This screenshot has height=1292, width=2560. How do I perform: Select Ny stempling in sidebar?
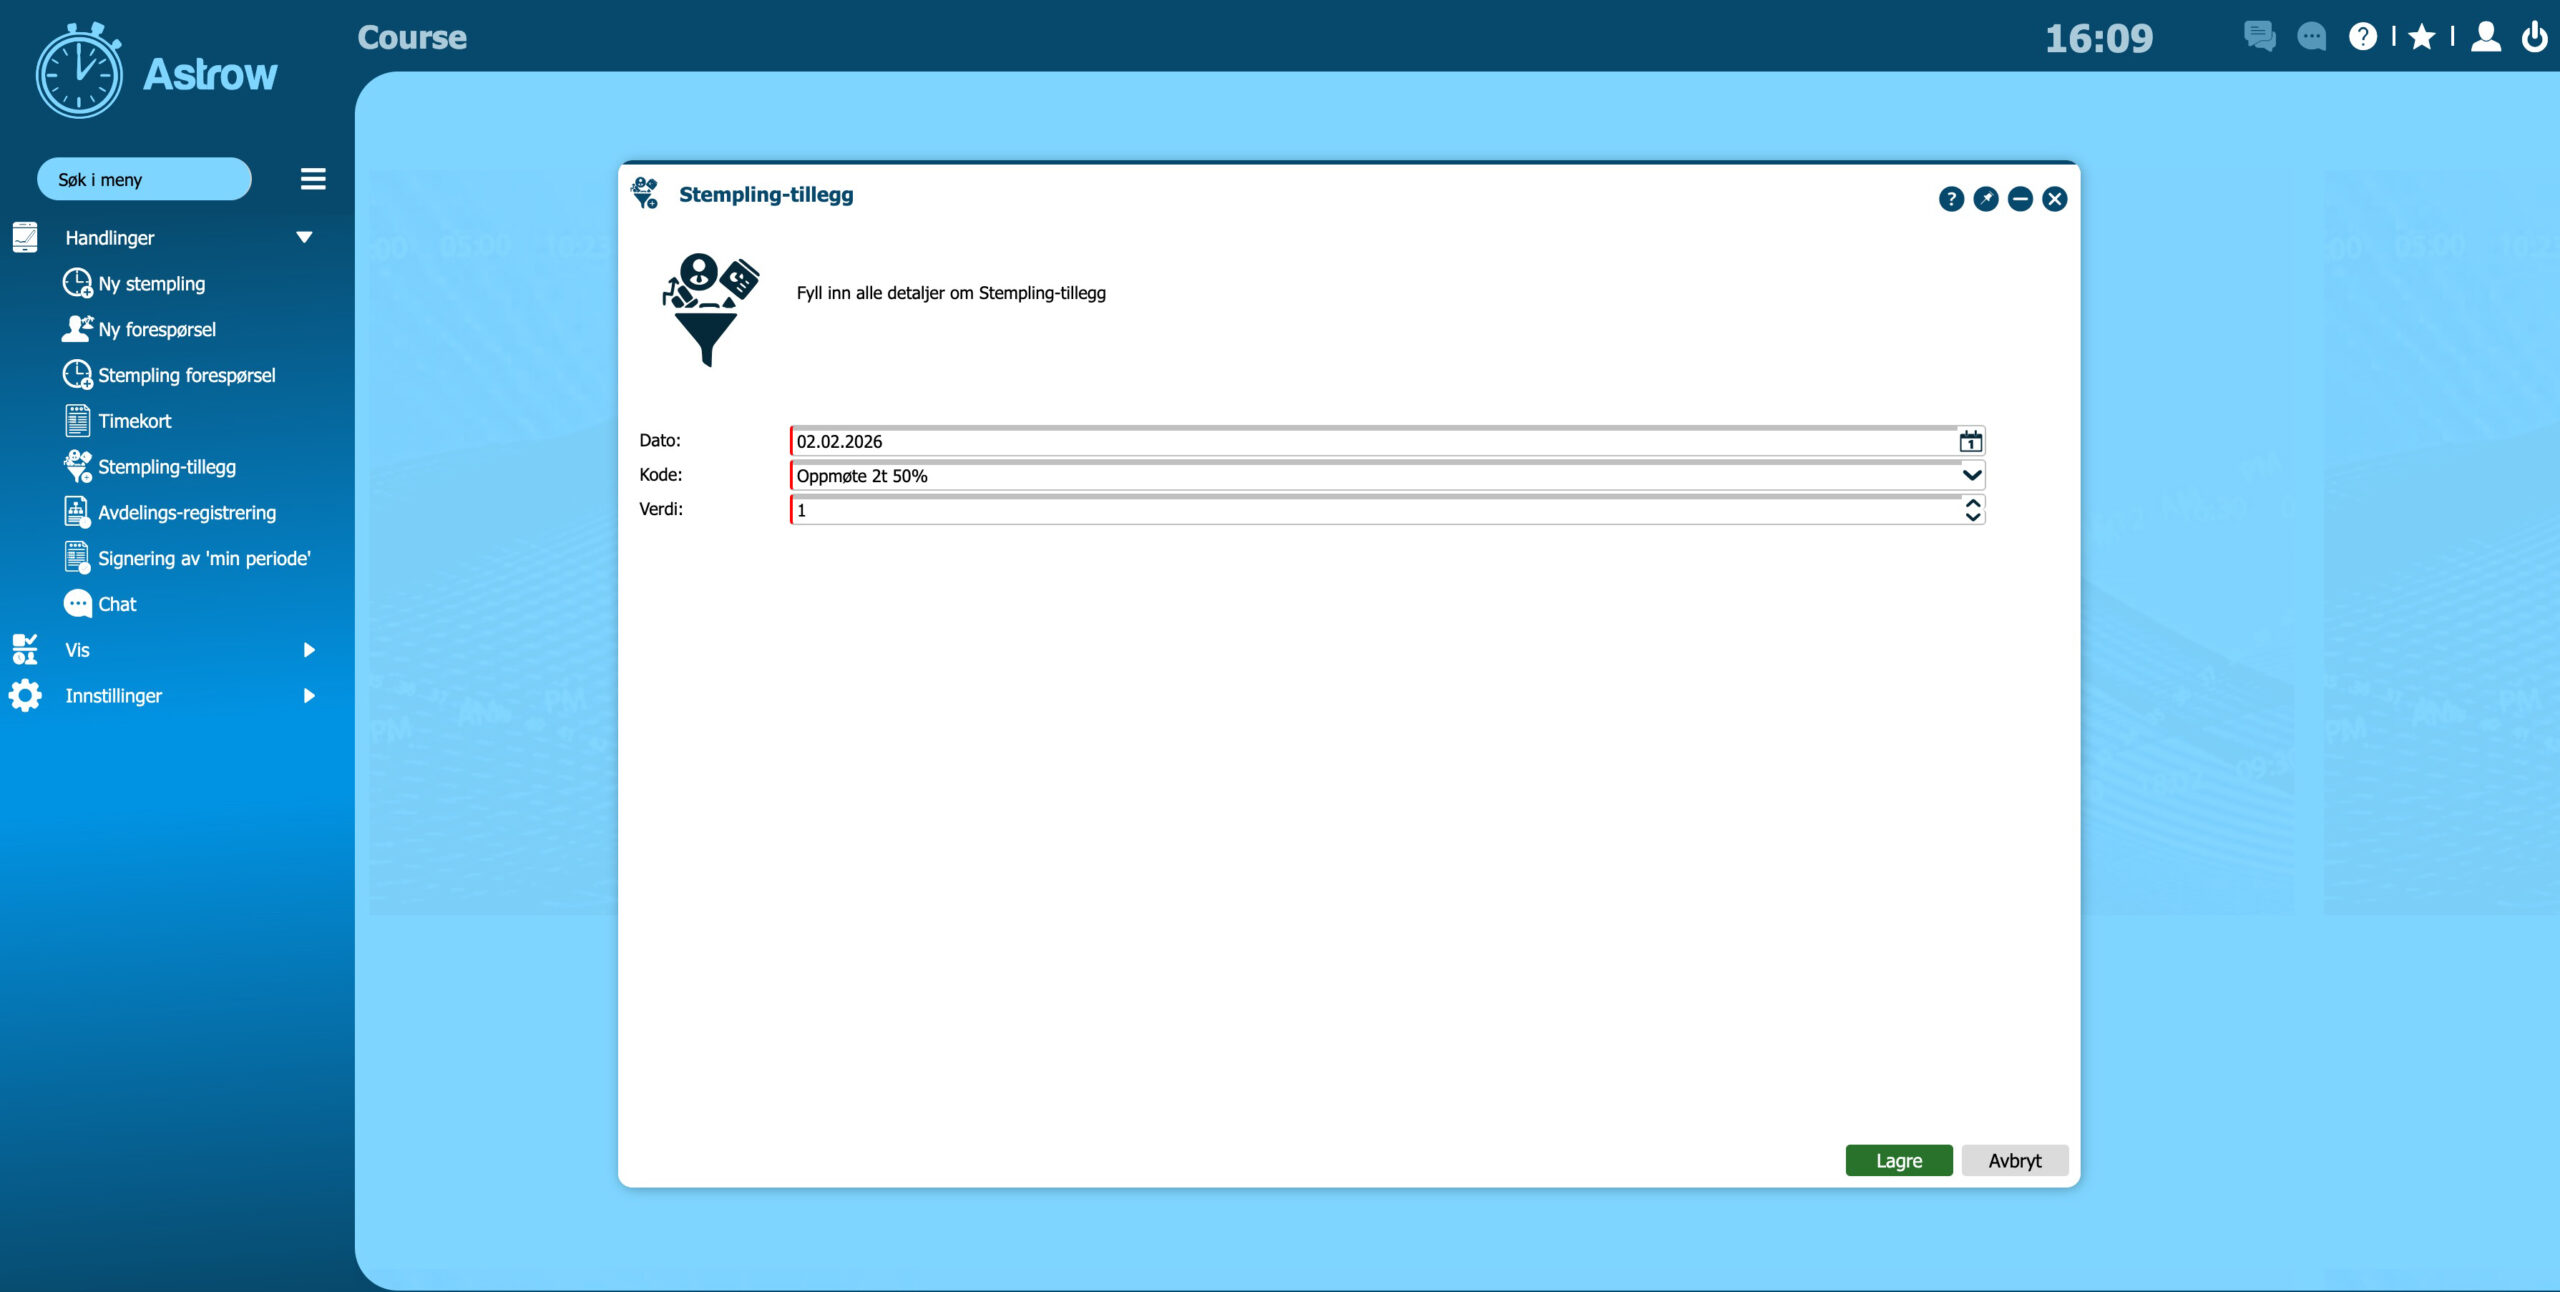point(151,284)
